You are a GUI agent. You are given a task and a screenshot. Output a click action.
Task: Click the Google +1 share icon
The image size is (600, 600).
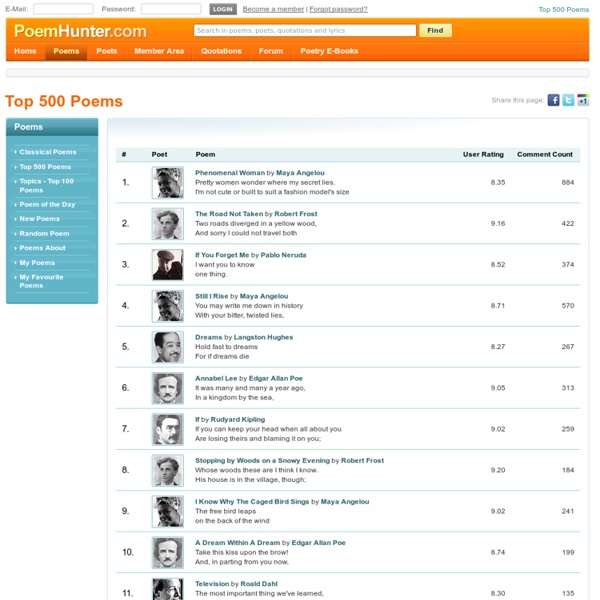point(583,100)
